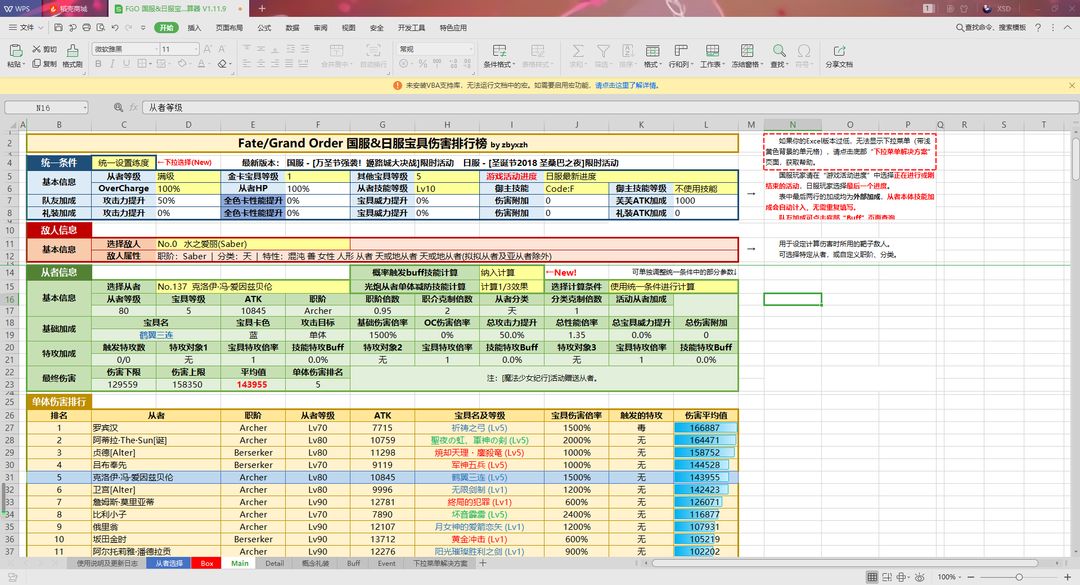Image resolution: width=1080 pixels, height=585 pixels.
Task: Toggle Underline formatting
Action: point(126,63)
